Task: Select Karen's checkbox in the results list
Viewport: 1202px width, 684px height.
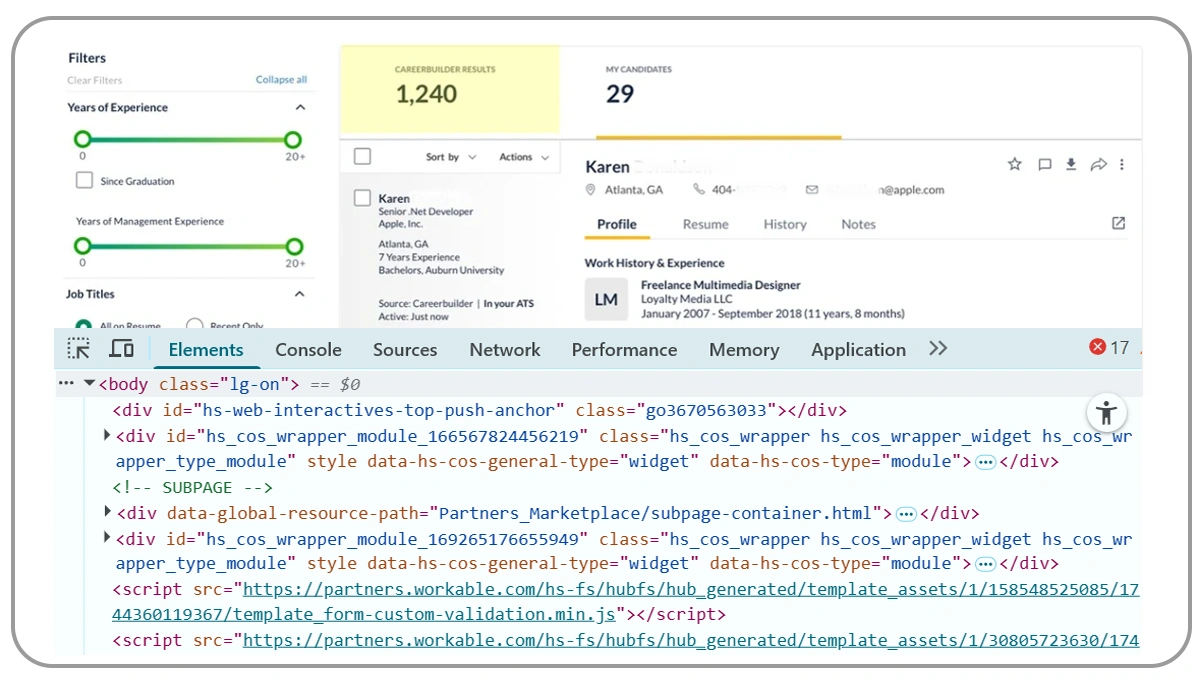Action: (362, 199)
